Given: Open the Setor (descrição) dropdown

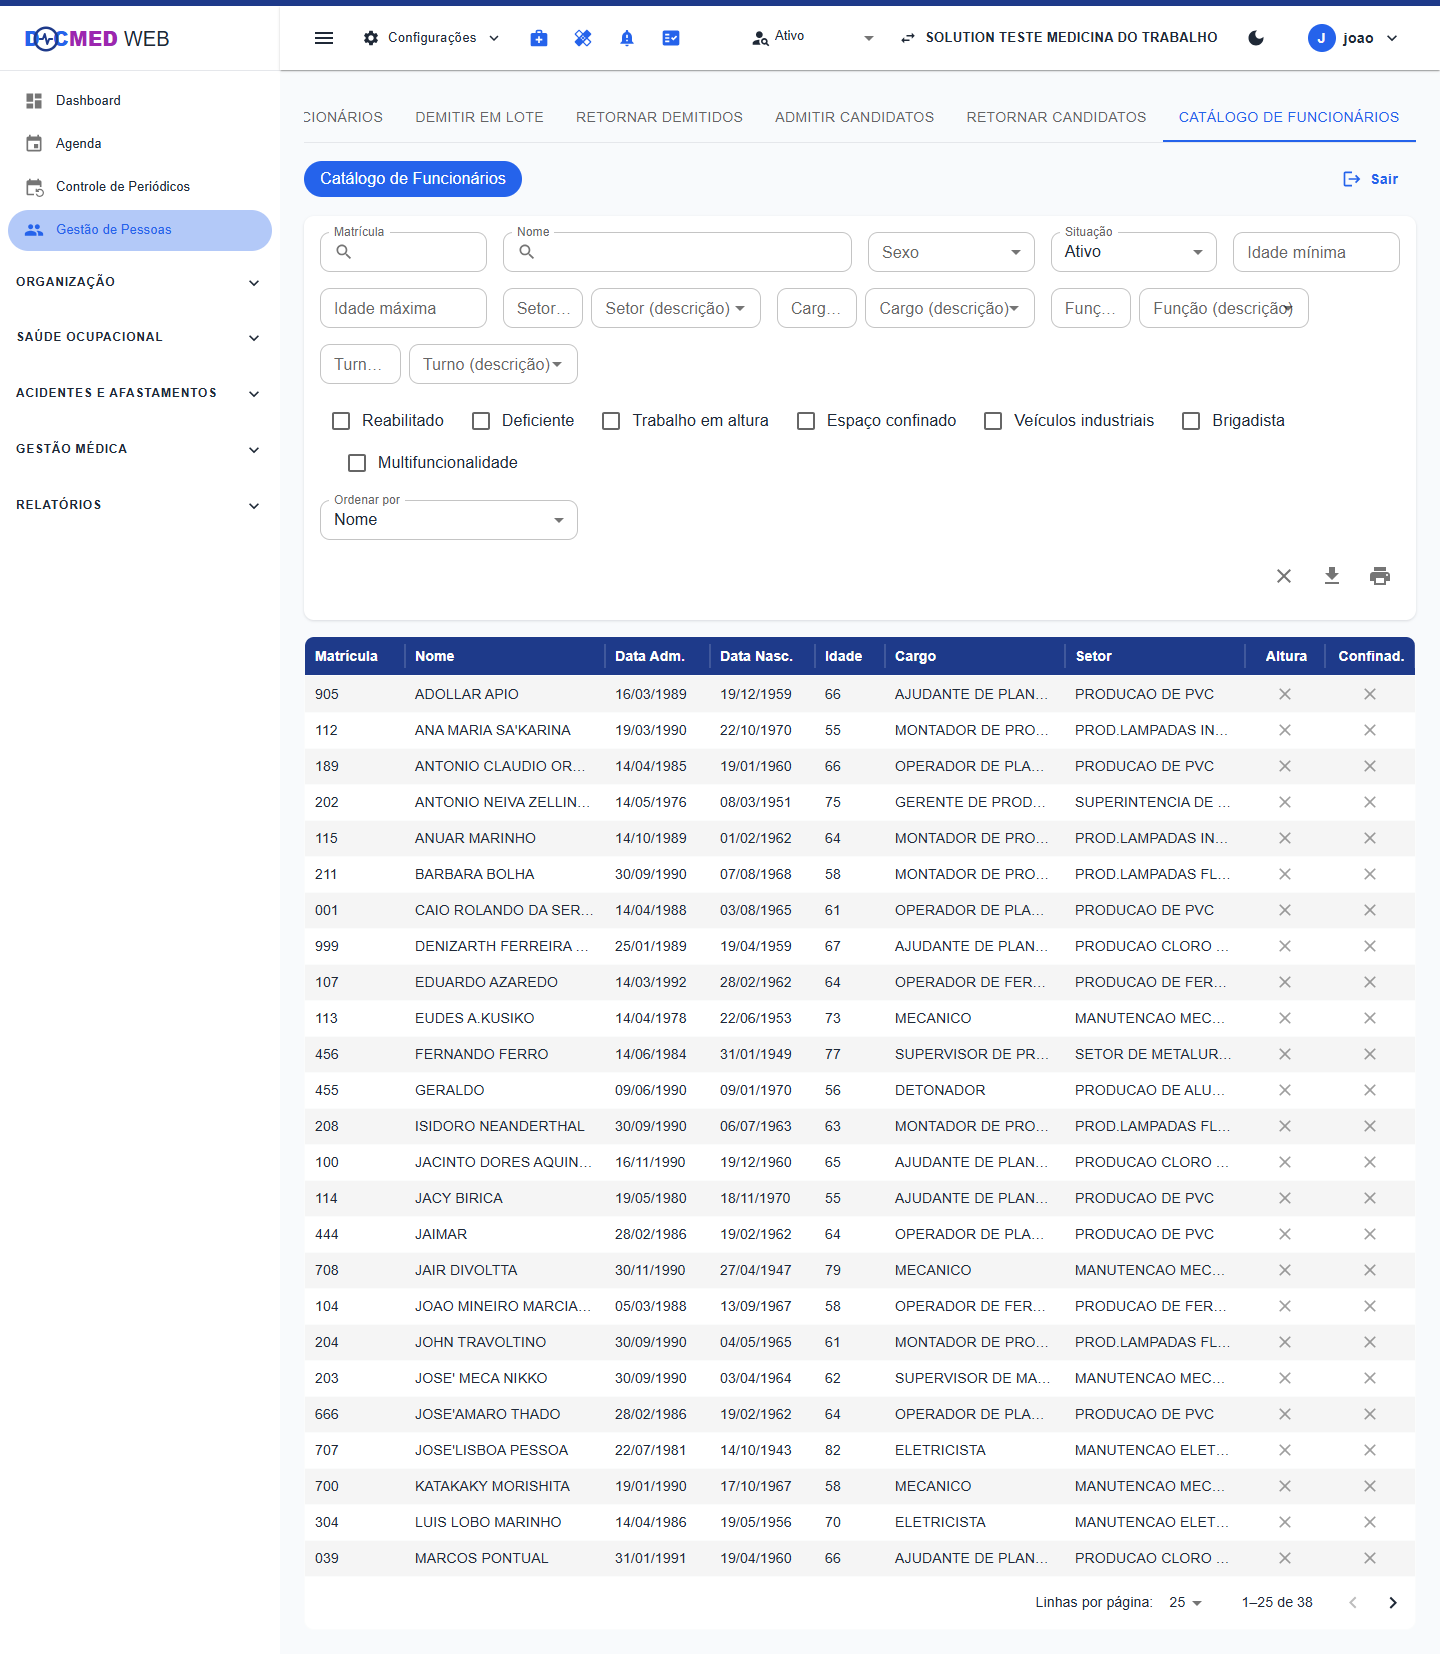Looking at the screenshot, I should click(x=676, y=308).
